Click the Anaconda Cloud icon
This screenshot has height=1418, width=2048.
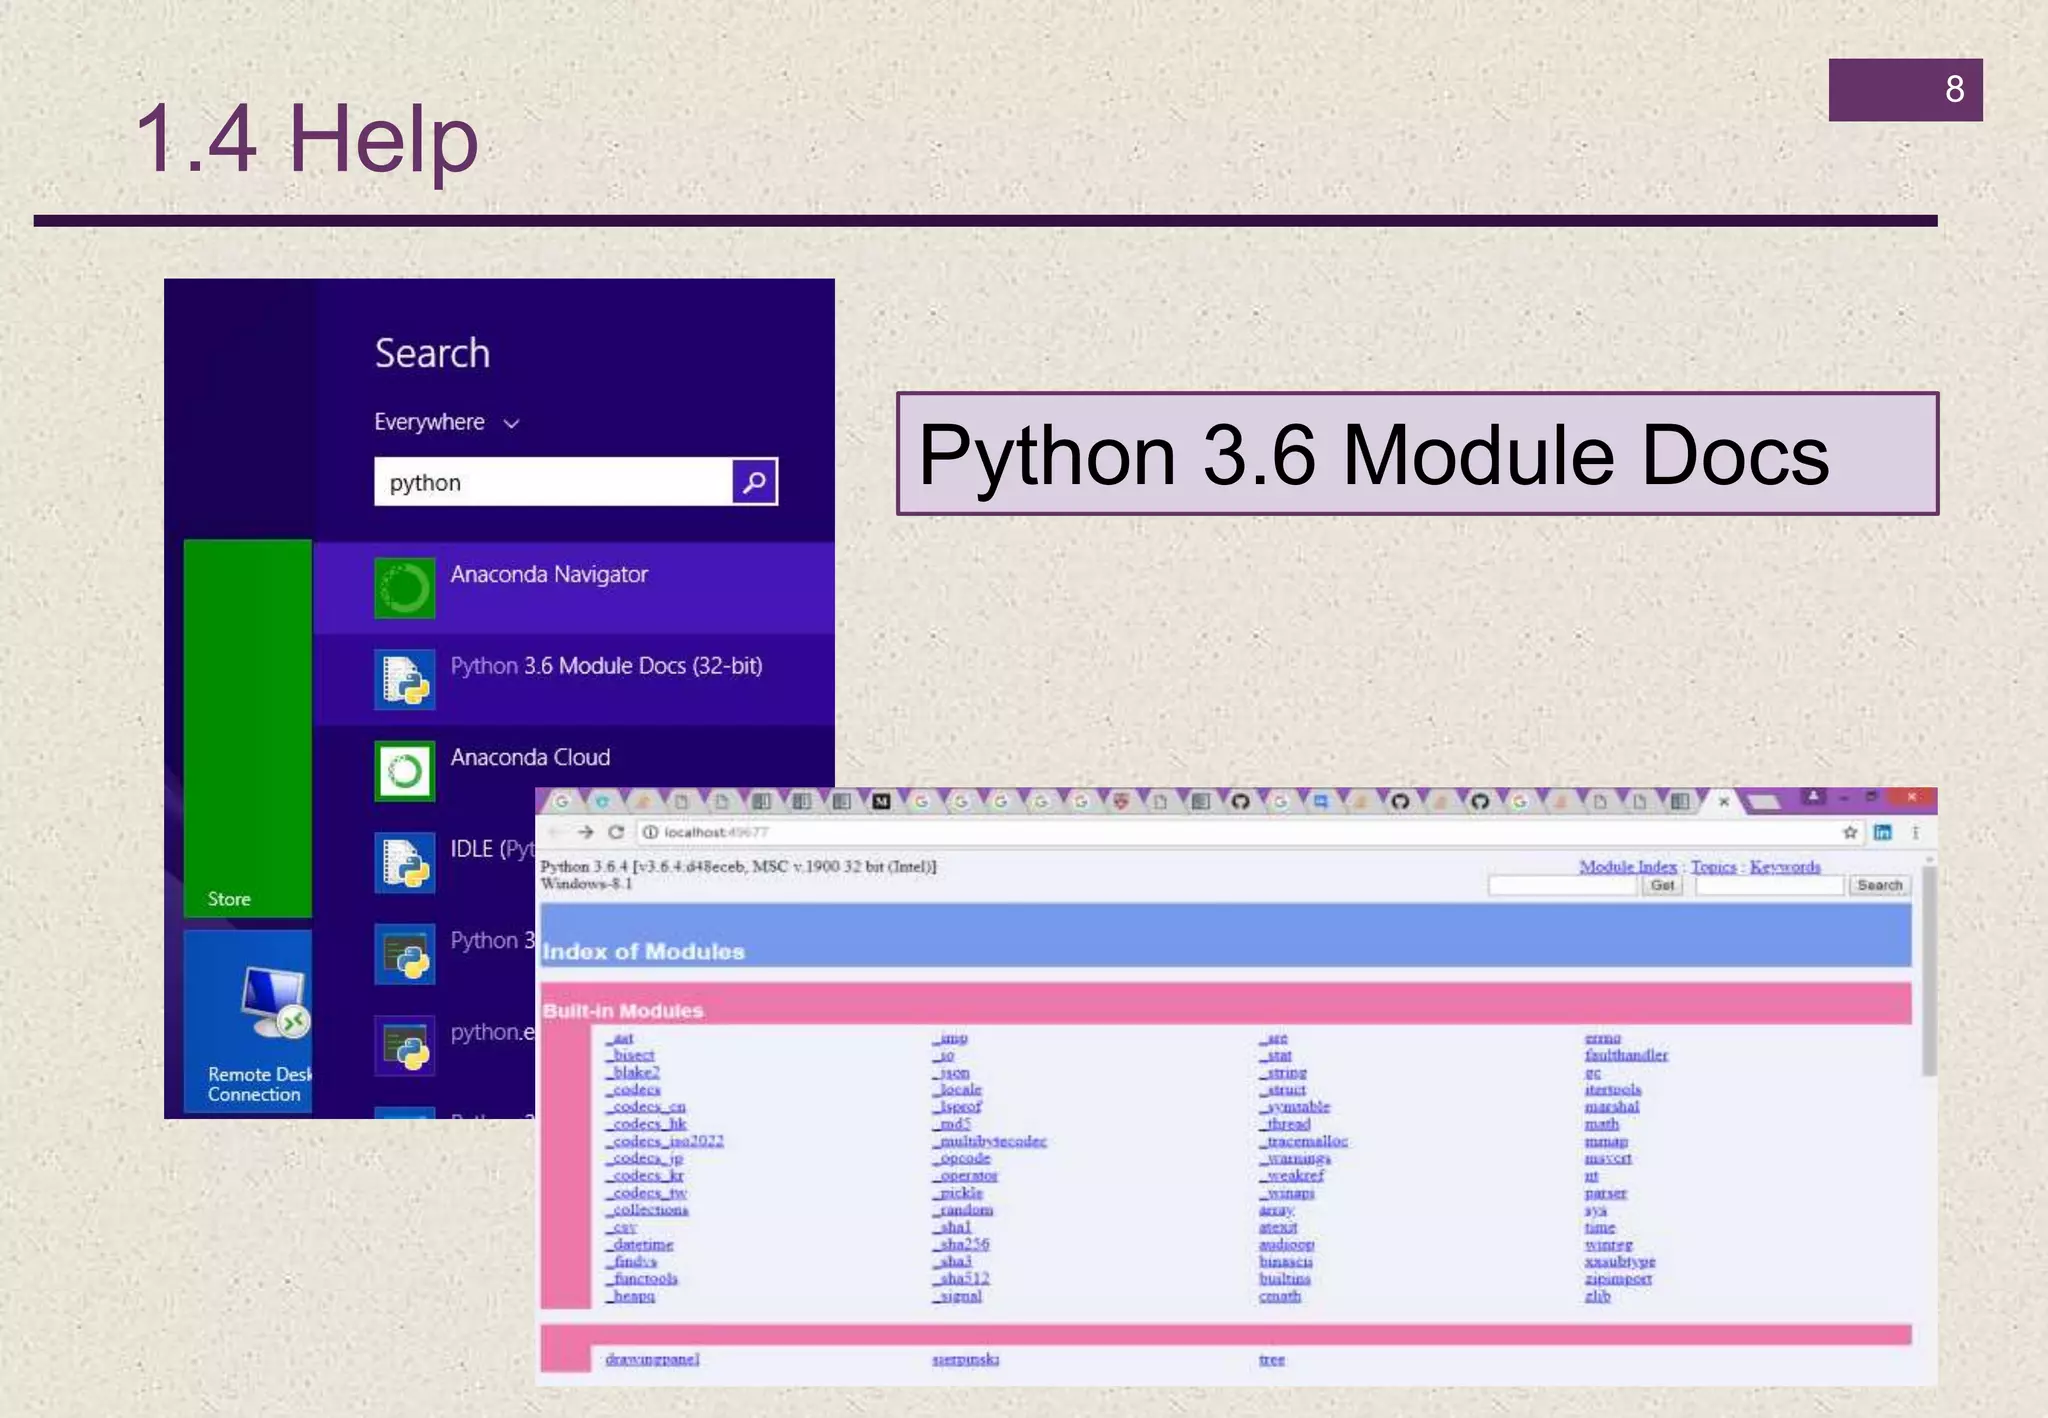coord(405,771)
